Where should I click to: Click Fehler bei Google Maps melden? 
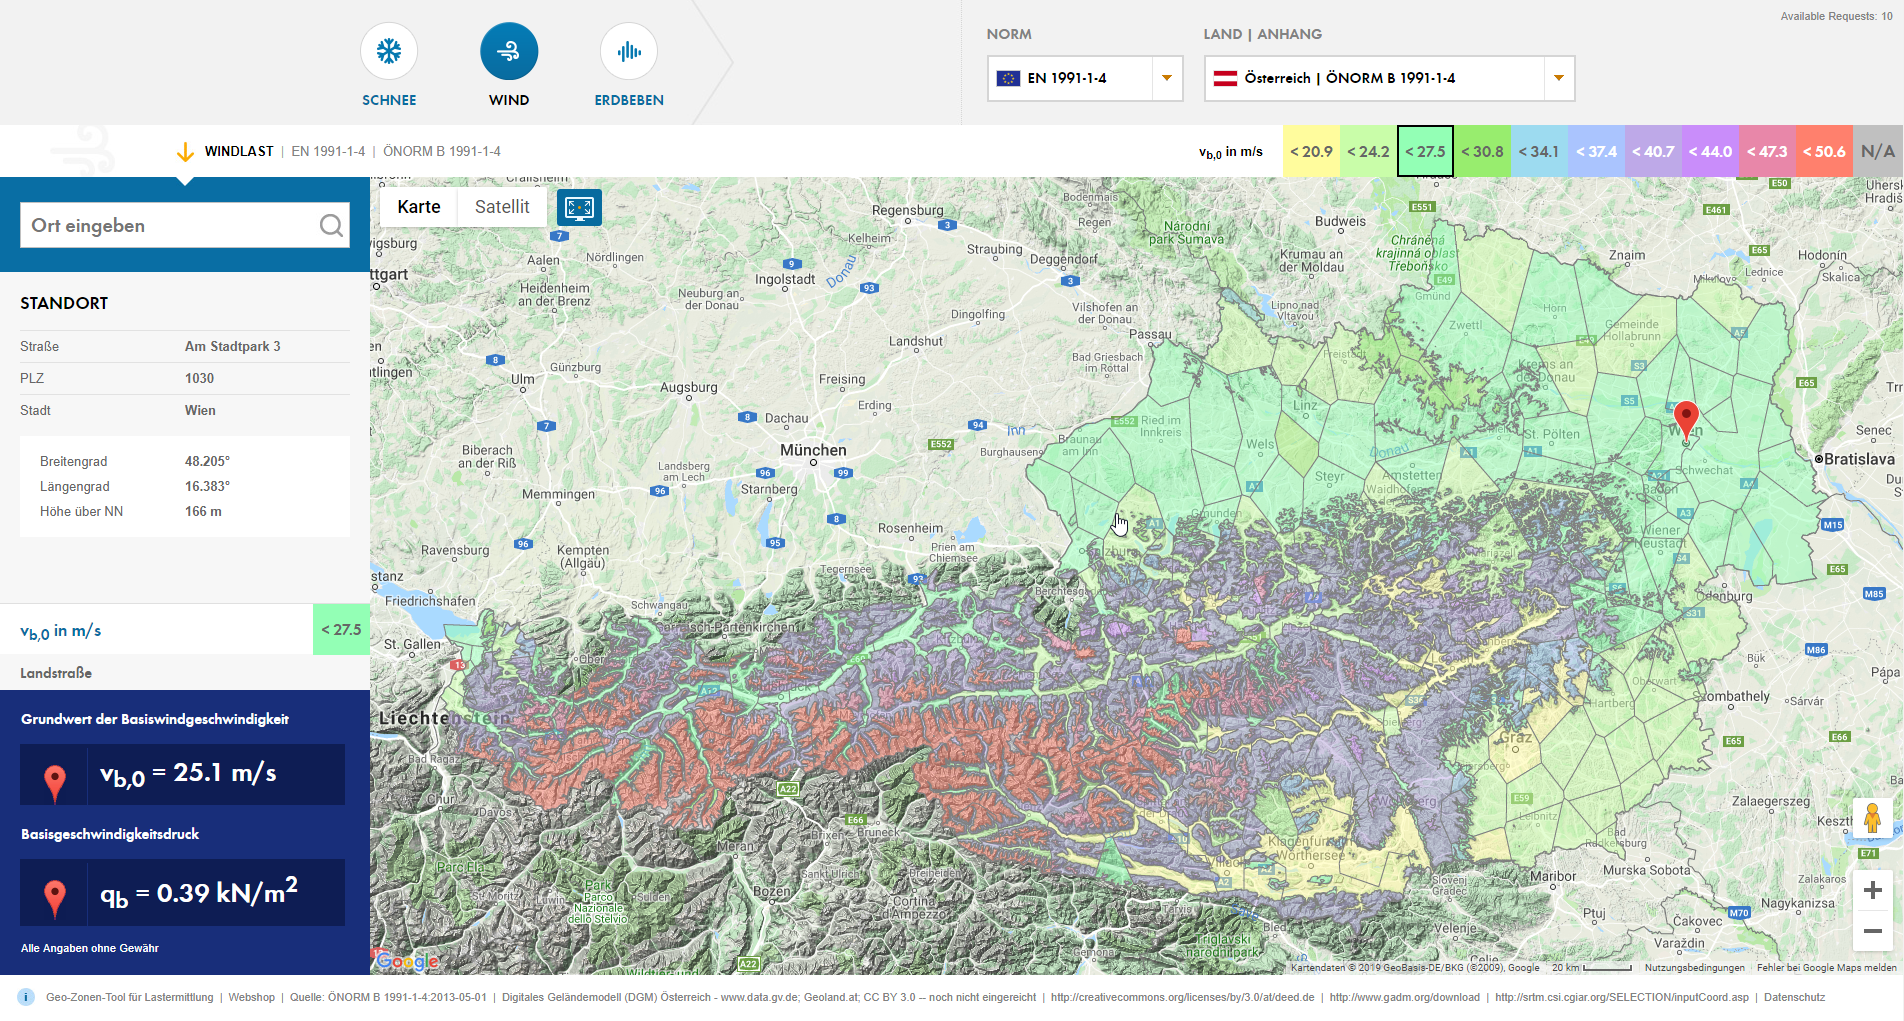click(x=1825, y=968)
